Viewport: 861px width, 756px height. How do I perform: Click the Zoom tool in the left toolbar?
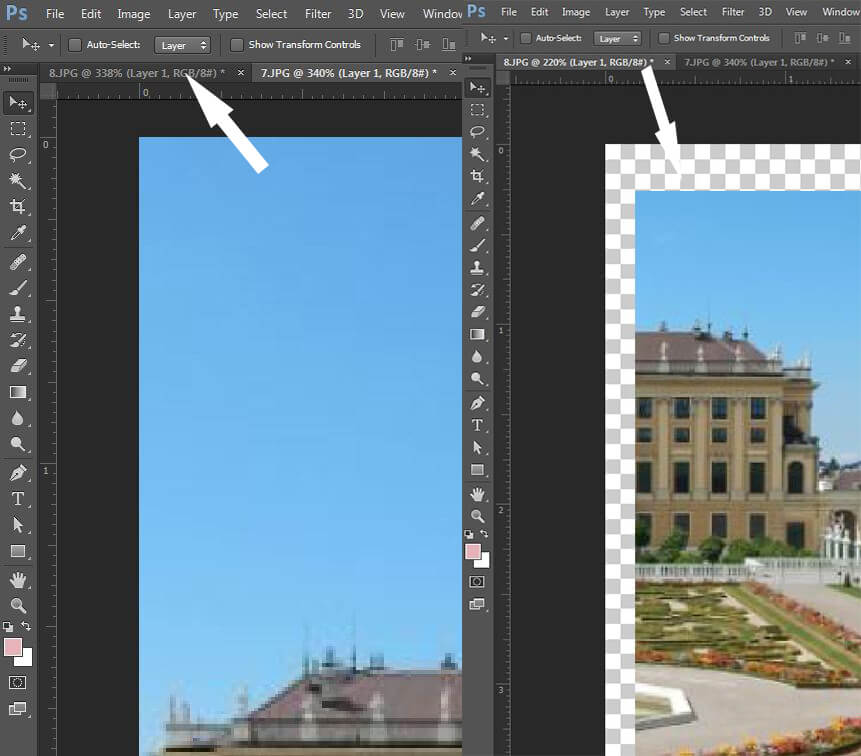[x=18, y=605]
